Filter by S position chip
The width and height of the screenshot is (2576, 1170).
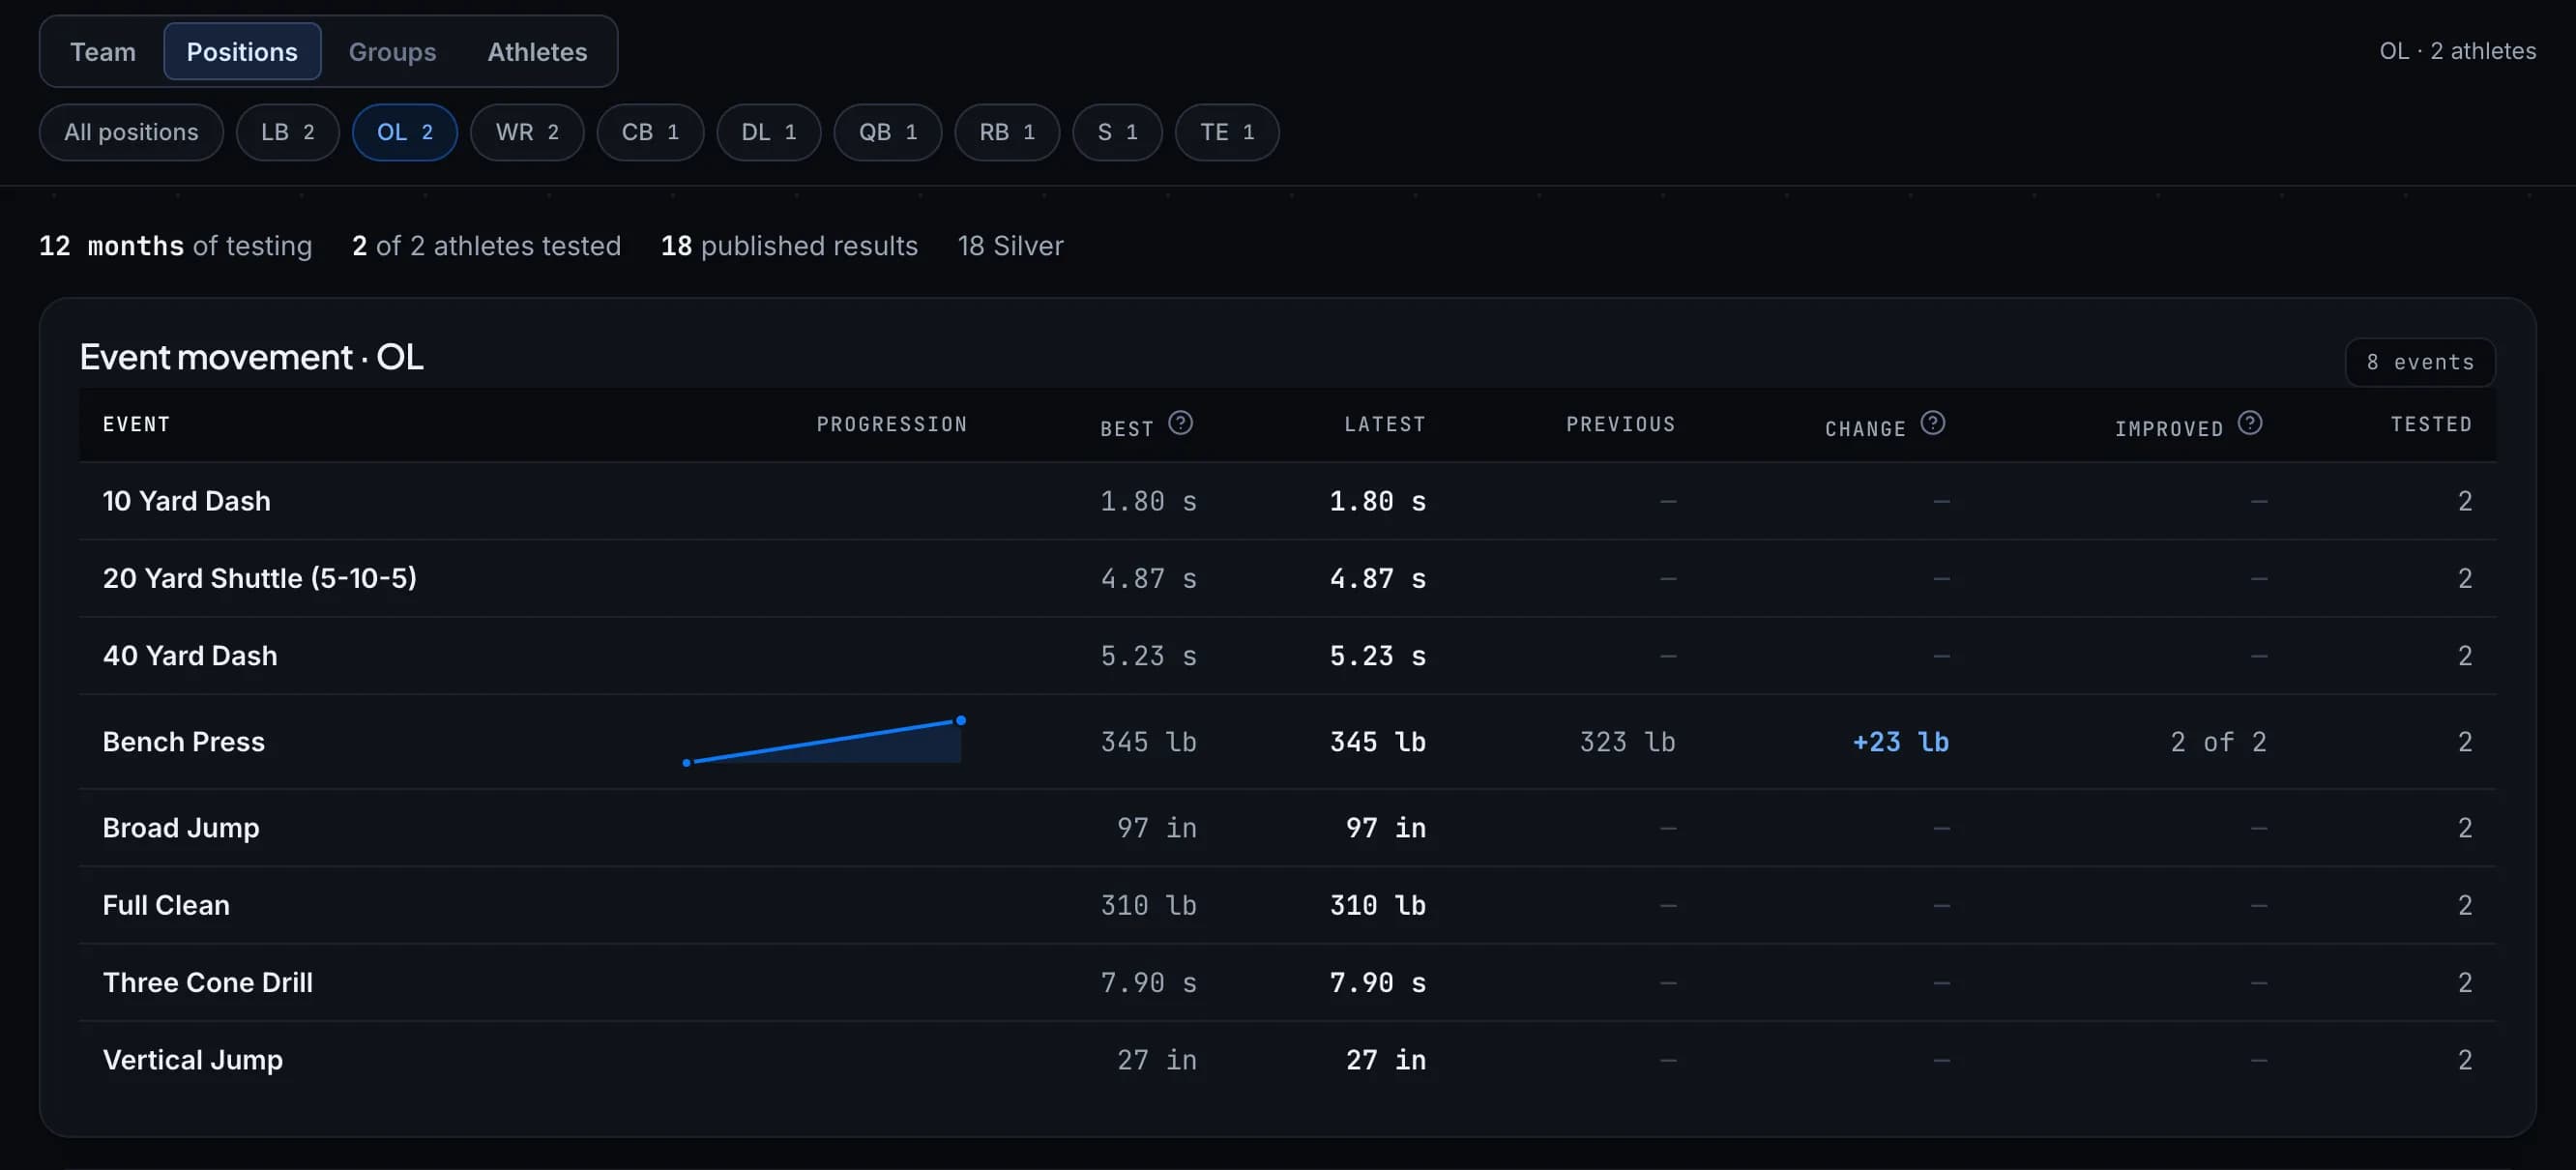pos(1117,132)
